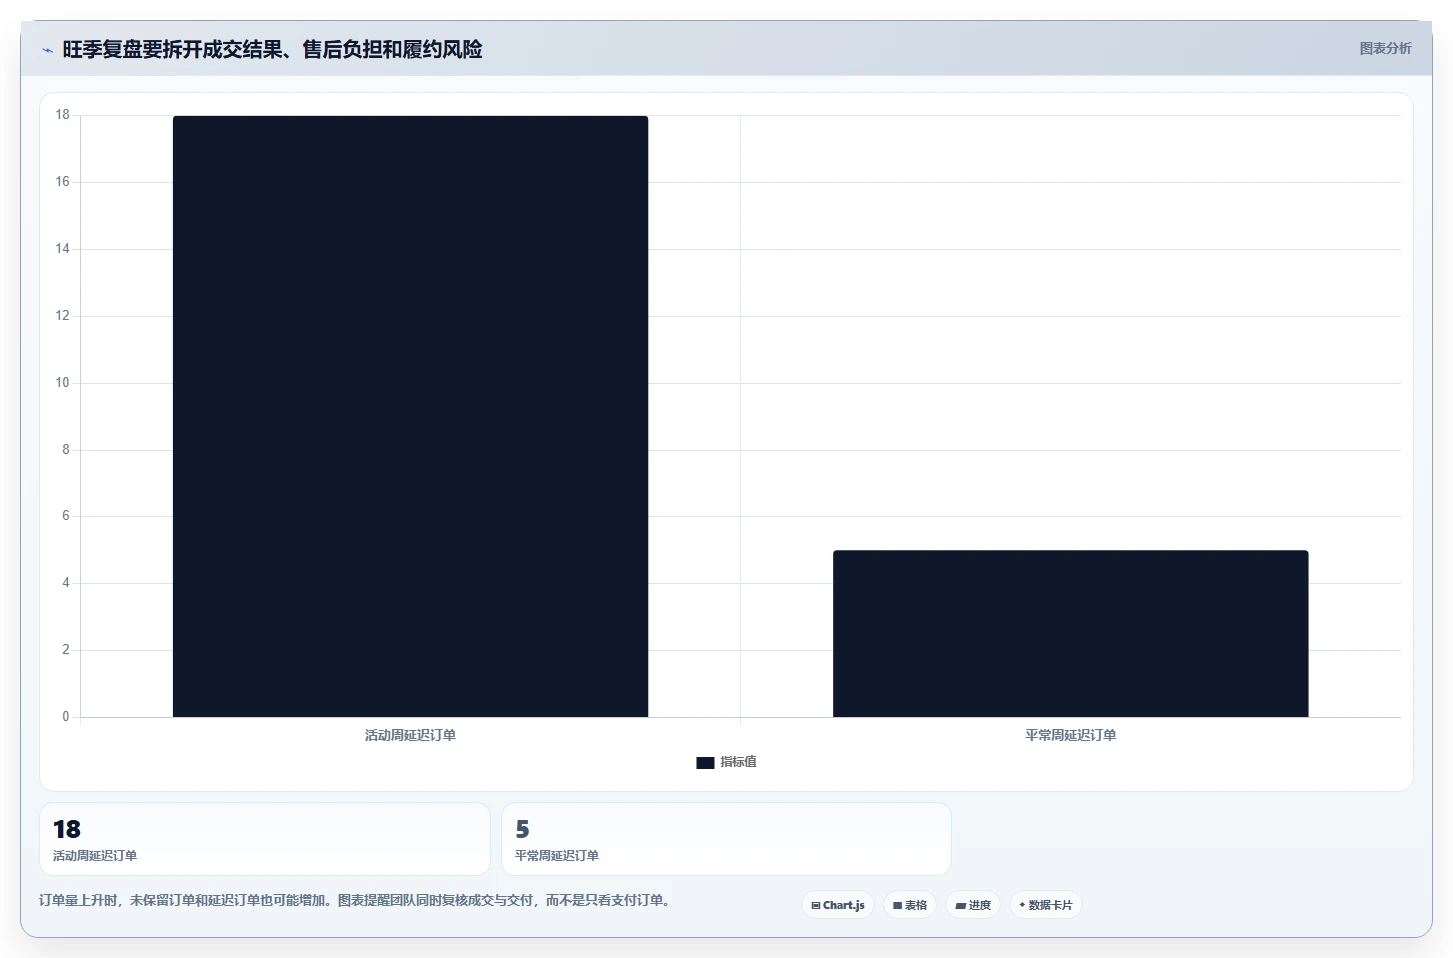Click the 平常周延迟订单 bar in chart

pyautogui.click(x=1070, y=633)
